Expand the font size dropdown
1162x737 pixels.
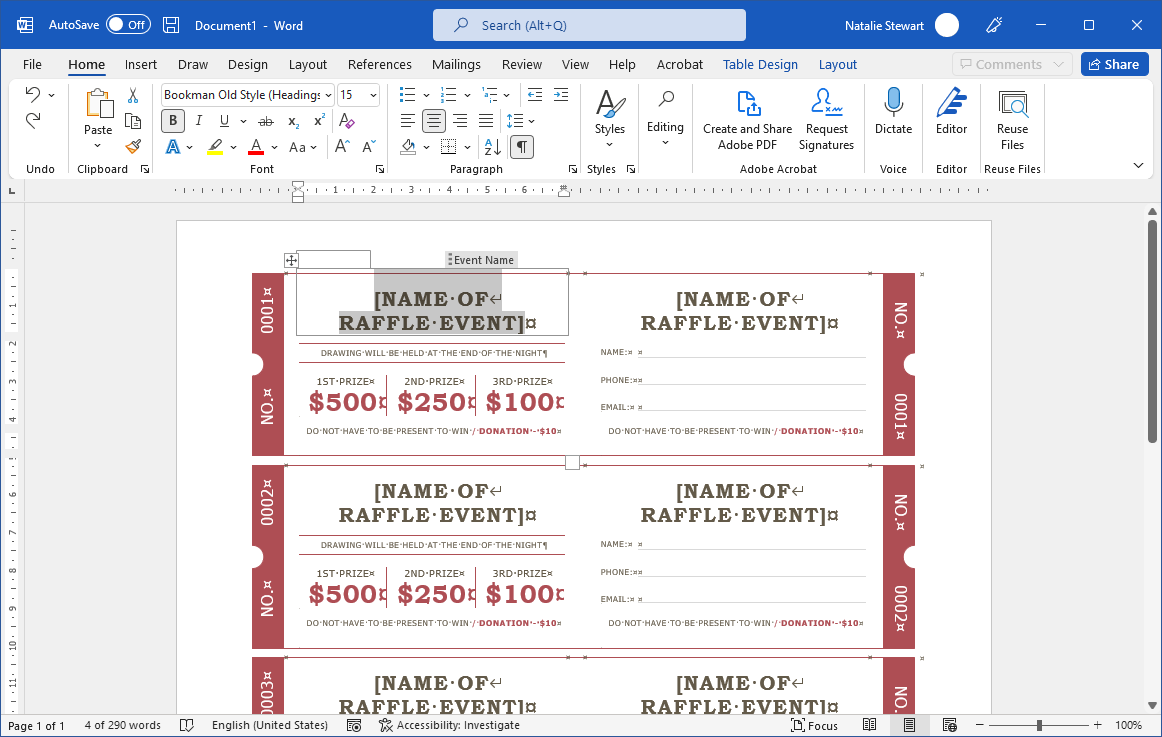[373, 95]
